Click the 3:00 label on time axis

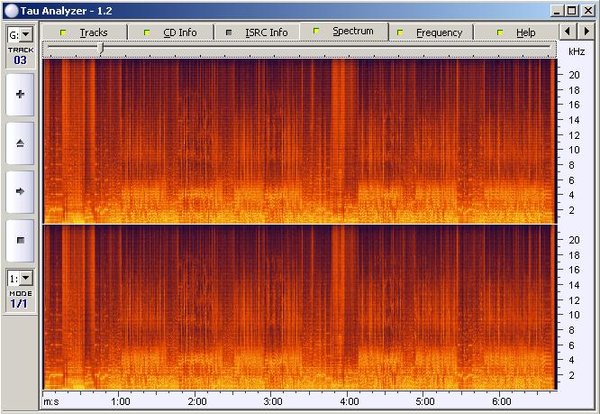tap(273, 402)
